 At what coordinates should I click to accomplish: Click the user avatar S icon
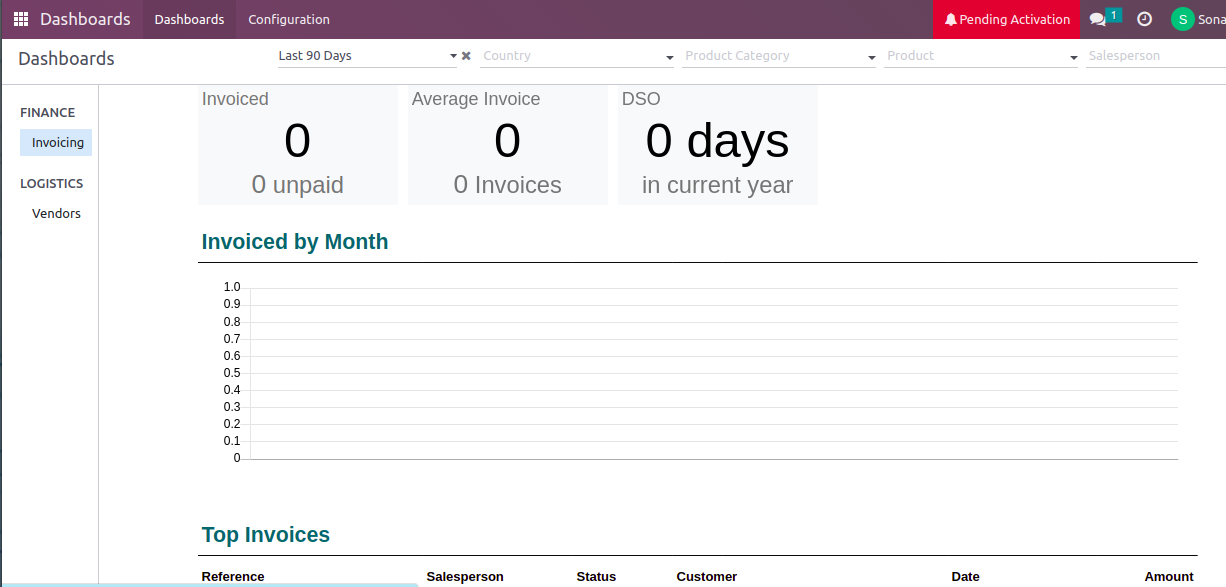point(1183,19)
